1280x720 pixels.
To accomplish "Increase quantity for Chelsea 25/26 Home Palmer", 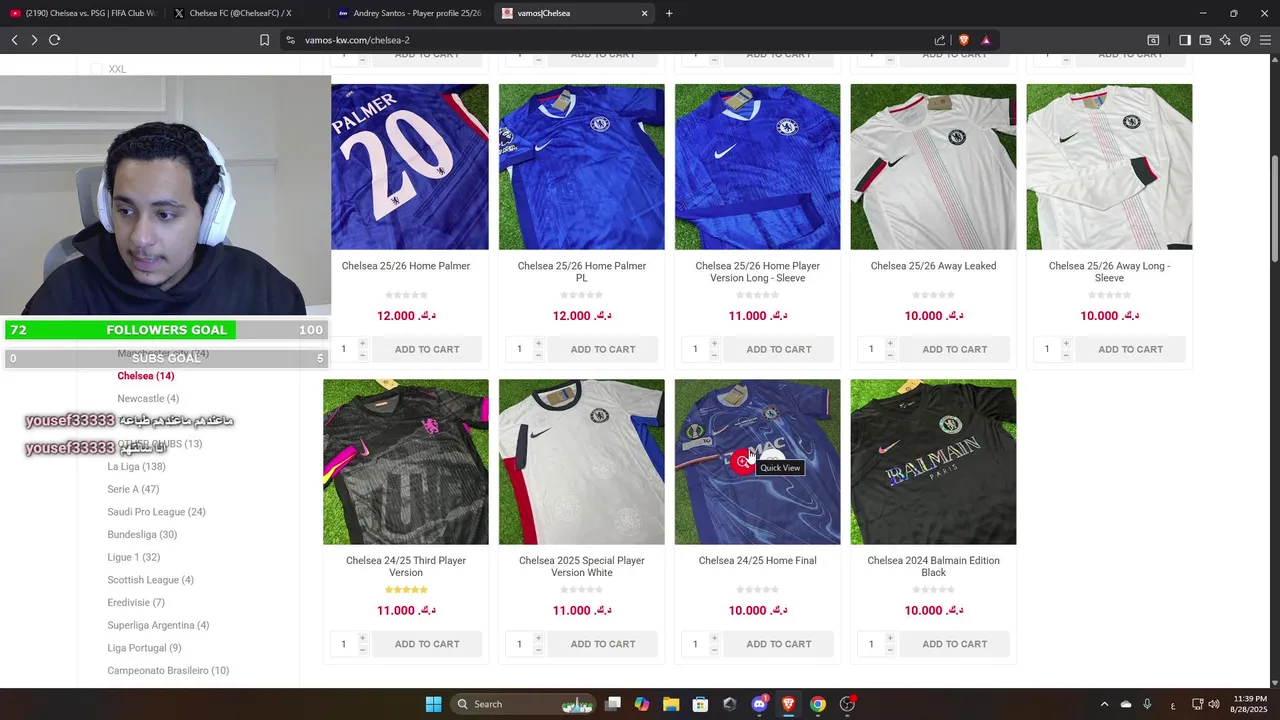I will [362, 344].
